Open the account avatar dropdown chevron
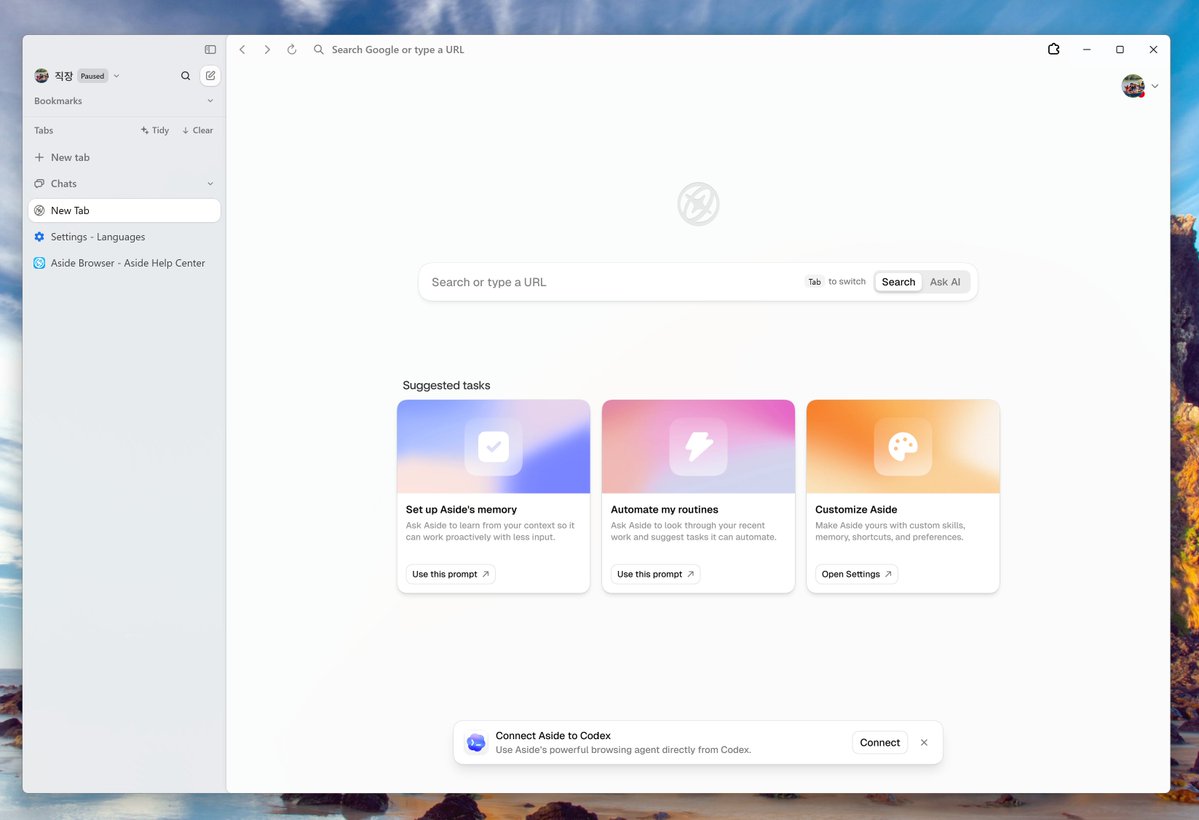Image resolution: width=1199 pixels, height=820 pixels. [x=1155, y=86]
